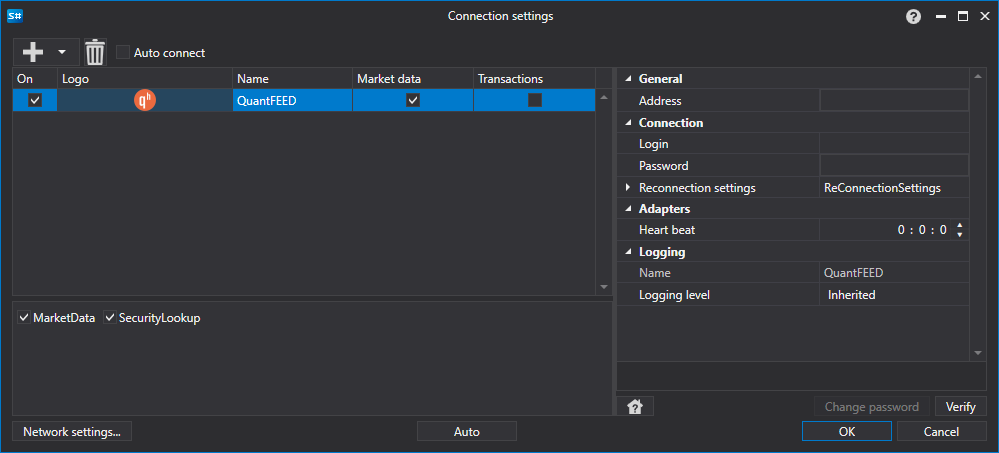
Task: Click the Cancel button
Action: [x=942, y=431]
